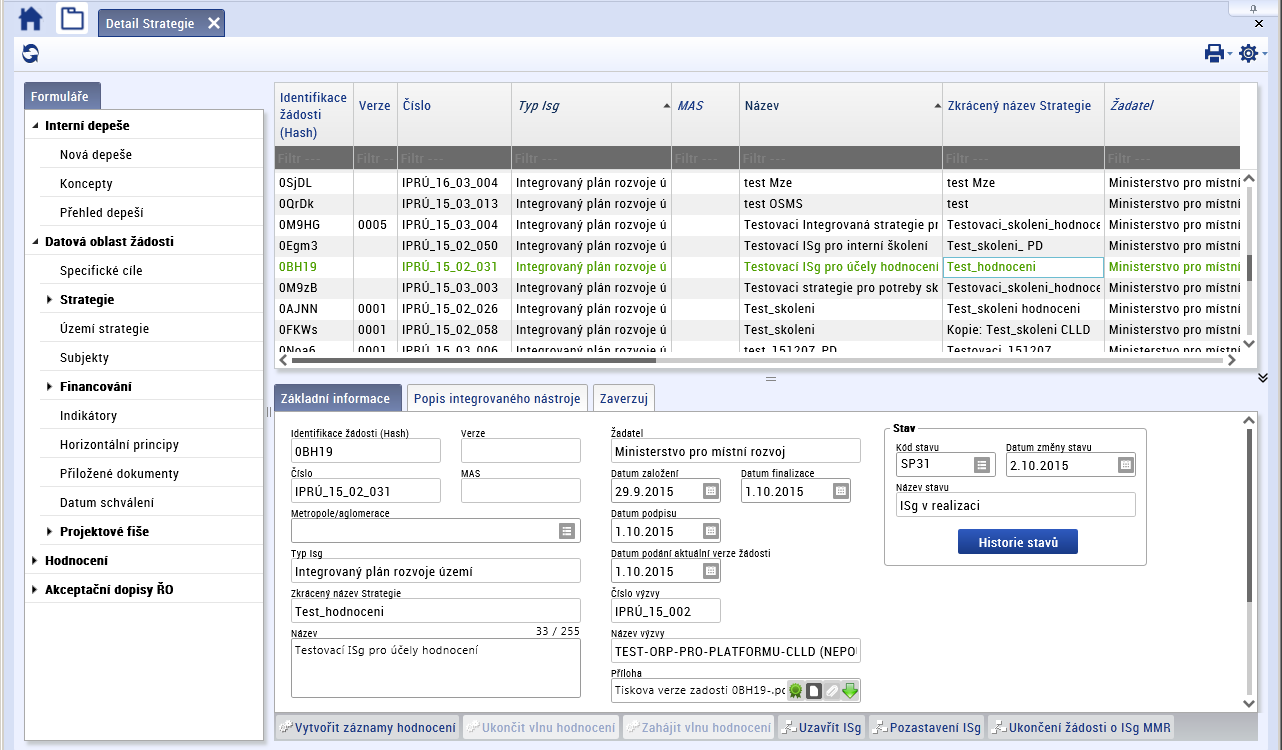The height and width of the screenshot is (750, 1282).
Task: Click the Název text area
Action: click(435, 667)
